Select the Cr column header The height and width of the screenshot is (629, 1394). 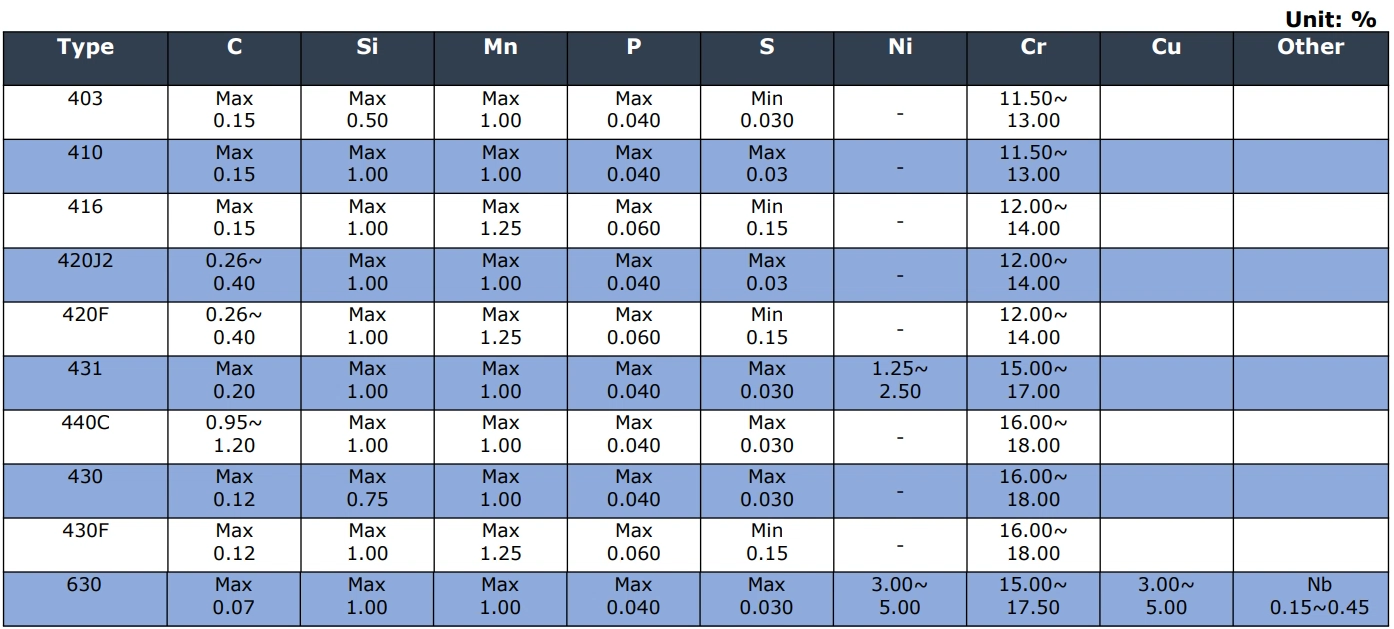point(1033,47)
